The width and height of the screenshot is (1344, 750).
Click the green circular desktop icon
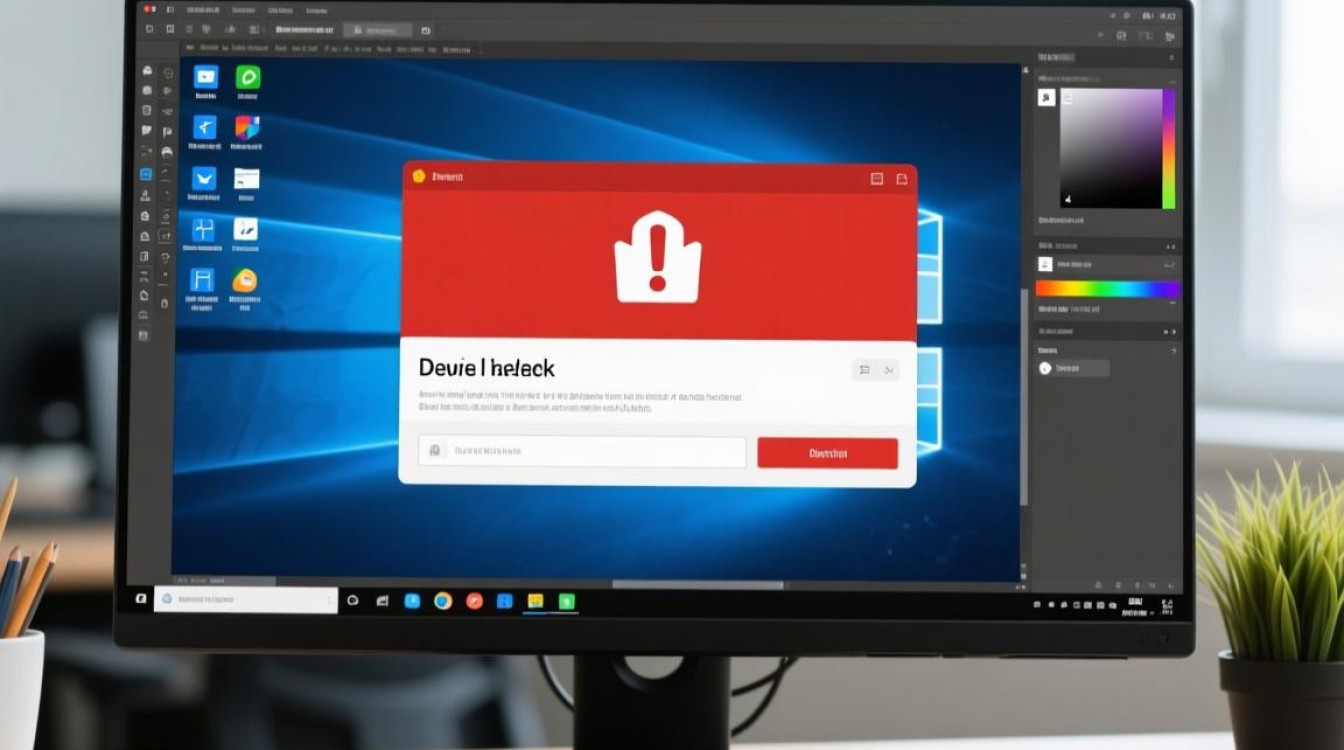click(x=247, y=77)
